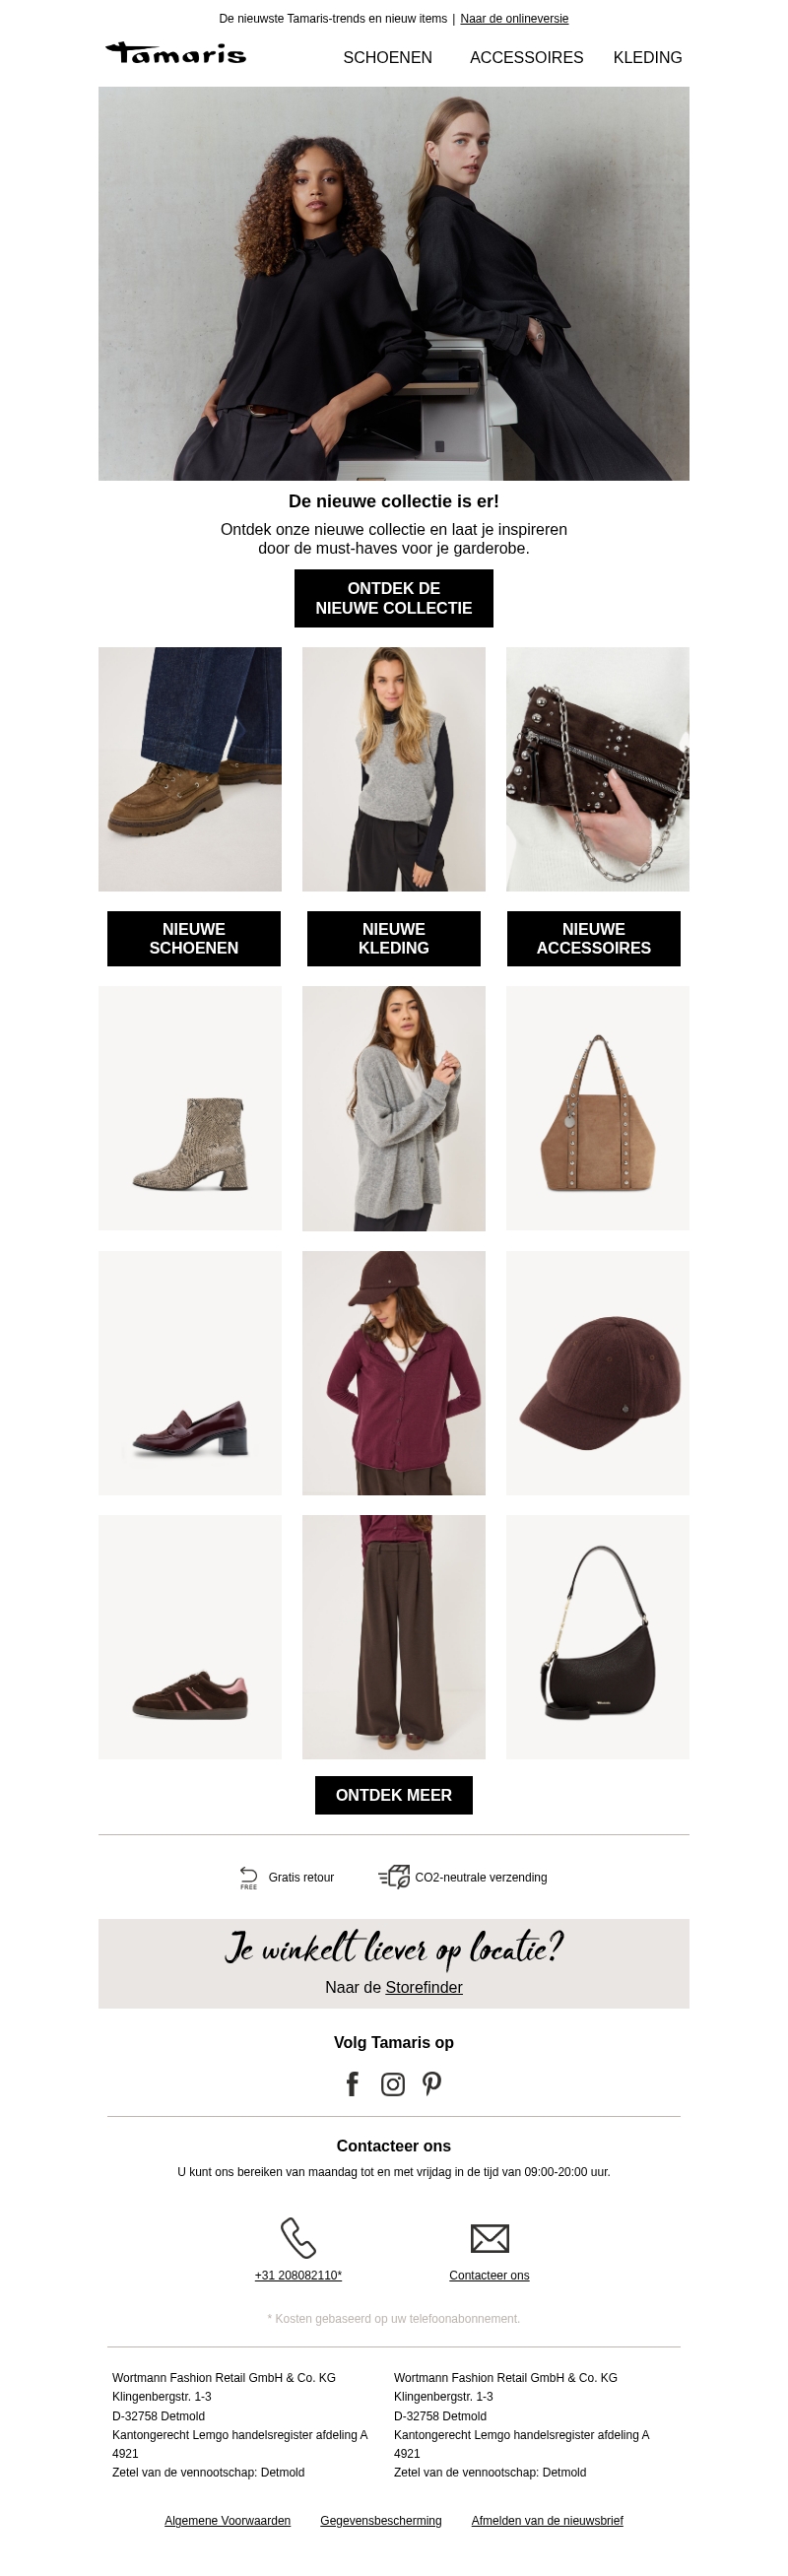Open the Gegevensbescherming link
This screenshot has width=788, height=2576.
click(x=381, y=2520)
